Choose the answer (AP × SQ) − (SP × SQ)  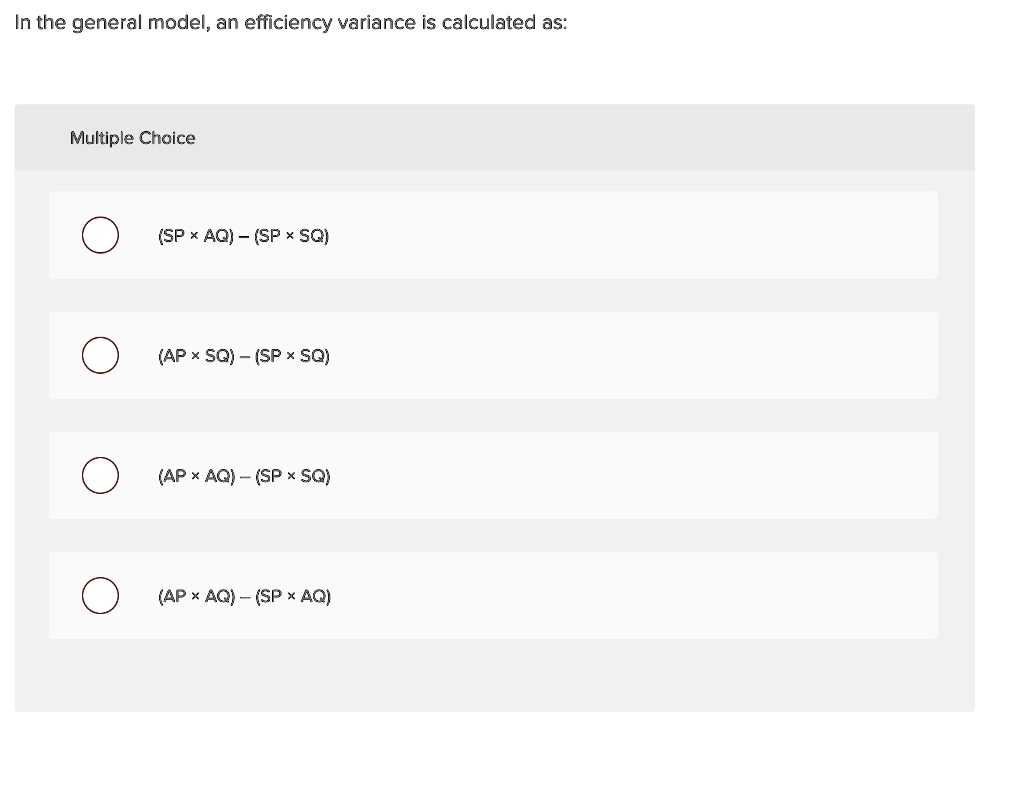click(x=244, y=355)
